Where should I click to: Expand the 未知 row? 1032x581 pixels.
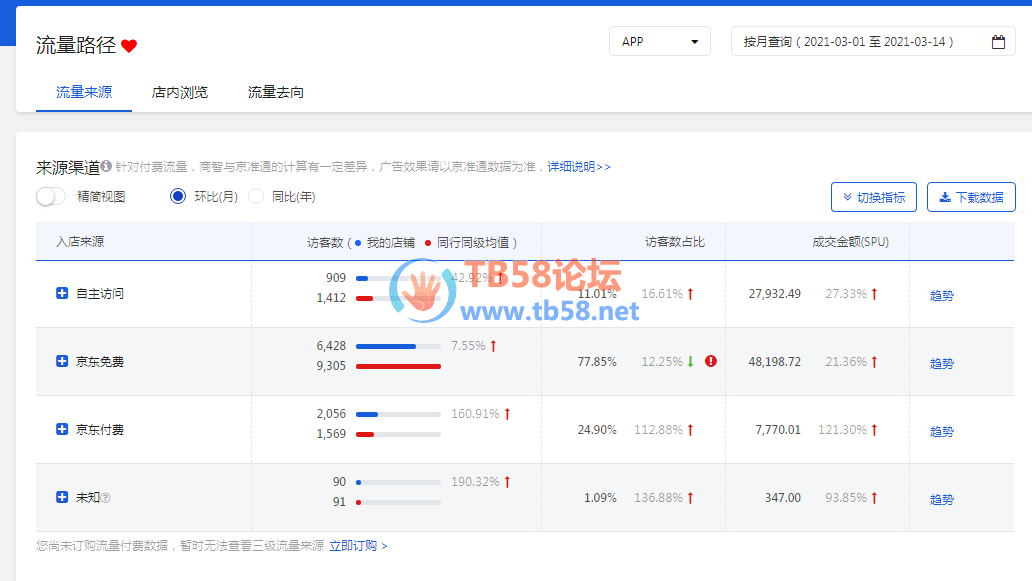62,497
